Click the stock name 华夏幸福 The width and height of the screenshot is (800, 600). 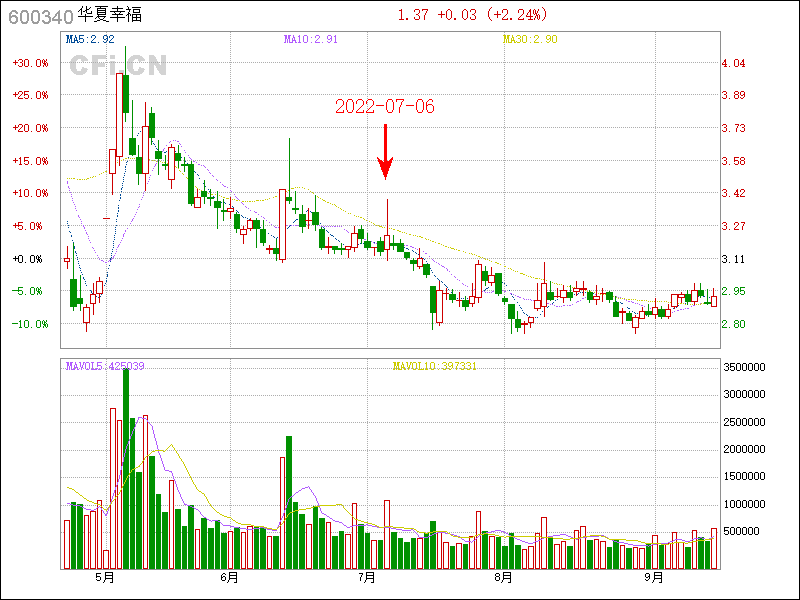(x=109, y=15)
